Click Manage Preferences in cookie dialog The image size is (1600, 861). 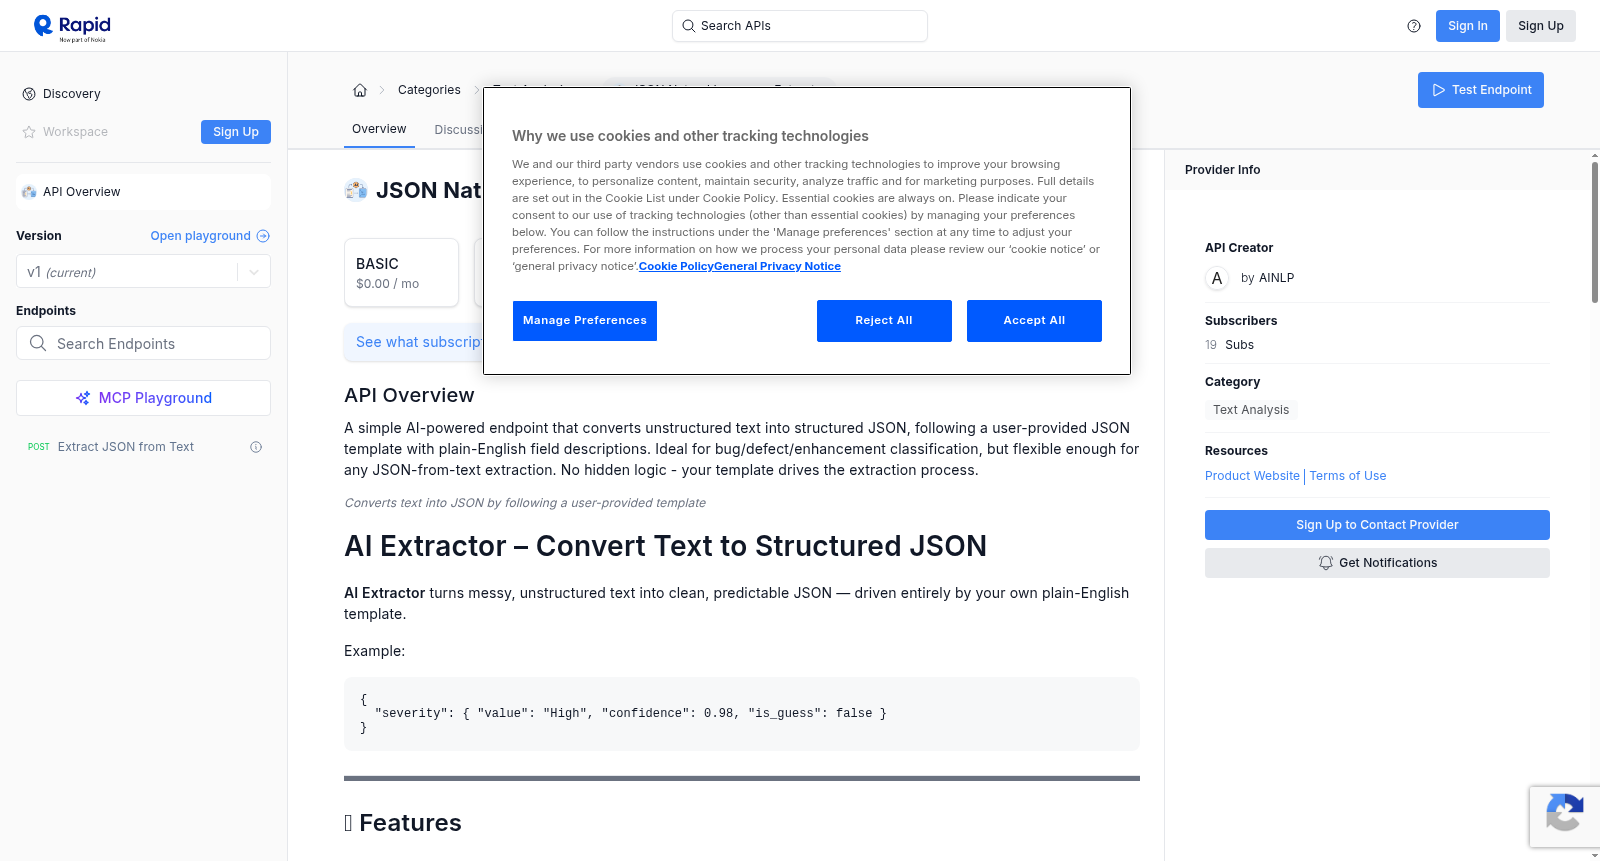[585, 321]
